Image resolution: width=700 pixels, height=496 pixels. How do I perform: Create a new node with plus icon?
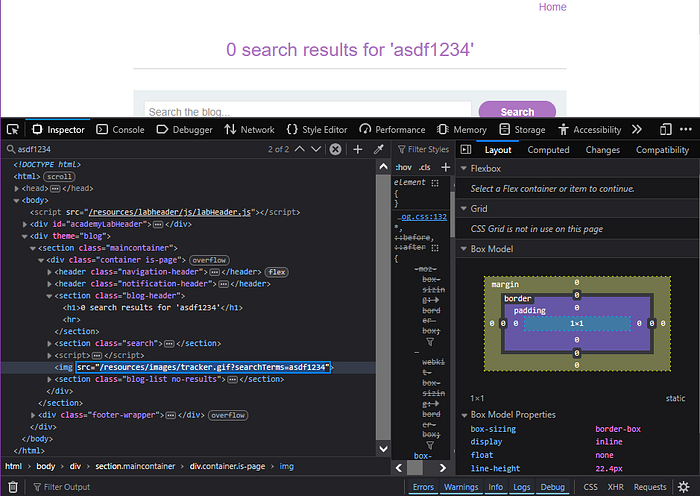click(358, 149)
